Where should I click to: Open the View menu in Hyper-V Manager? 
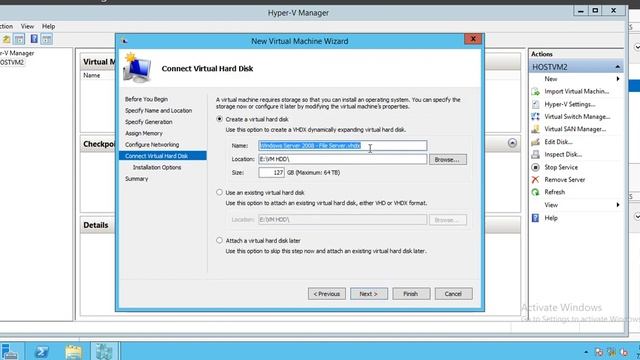click(27, 26)
